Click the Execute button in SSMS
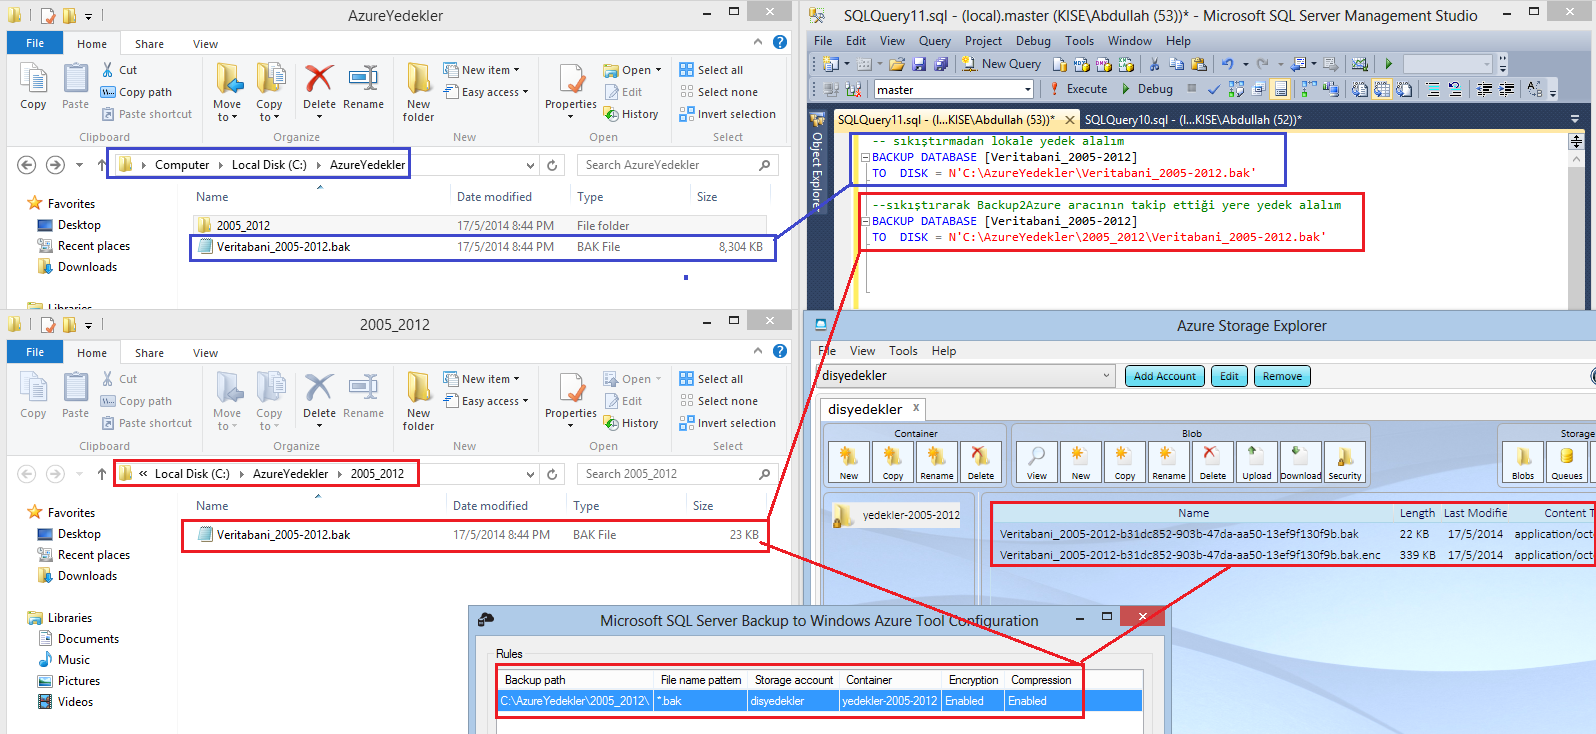Screen dimensions: 1596x734 coord(1077,89)
